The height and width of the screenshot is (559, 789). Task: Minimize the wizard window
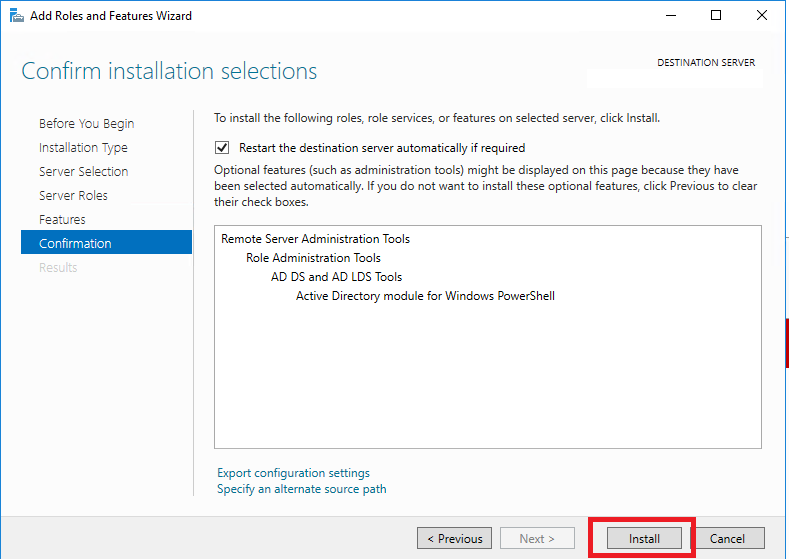pos(671,16)
